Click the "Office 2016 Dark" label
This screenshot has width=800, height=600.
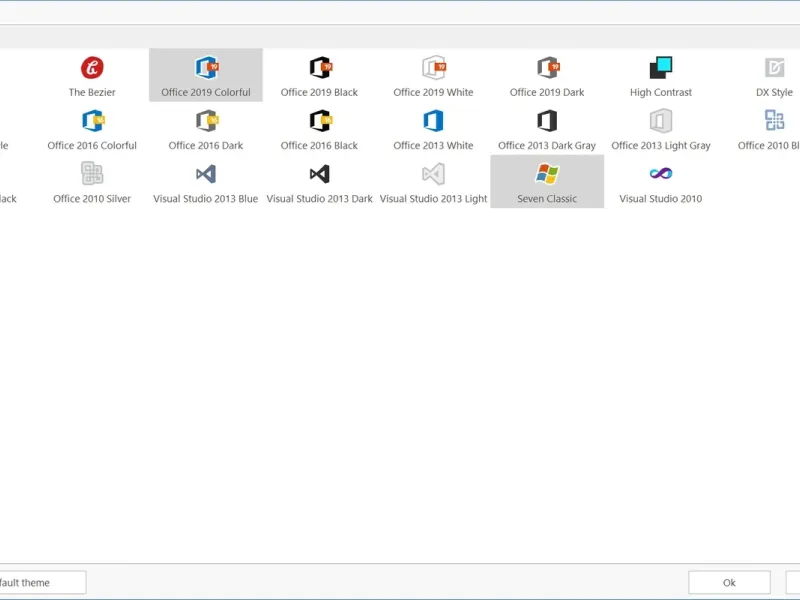pos(206,145)
